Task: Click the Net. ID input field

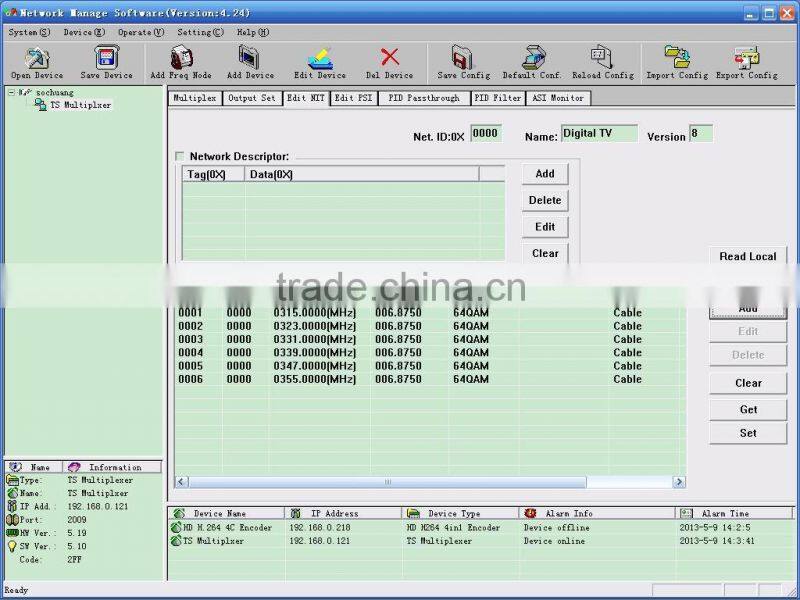Action: (486, 133)
